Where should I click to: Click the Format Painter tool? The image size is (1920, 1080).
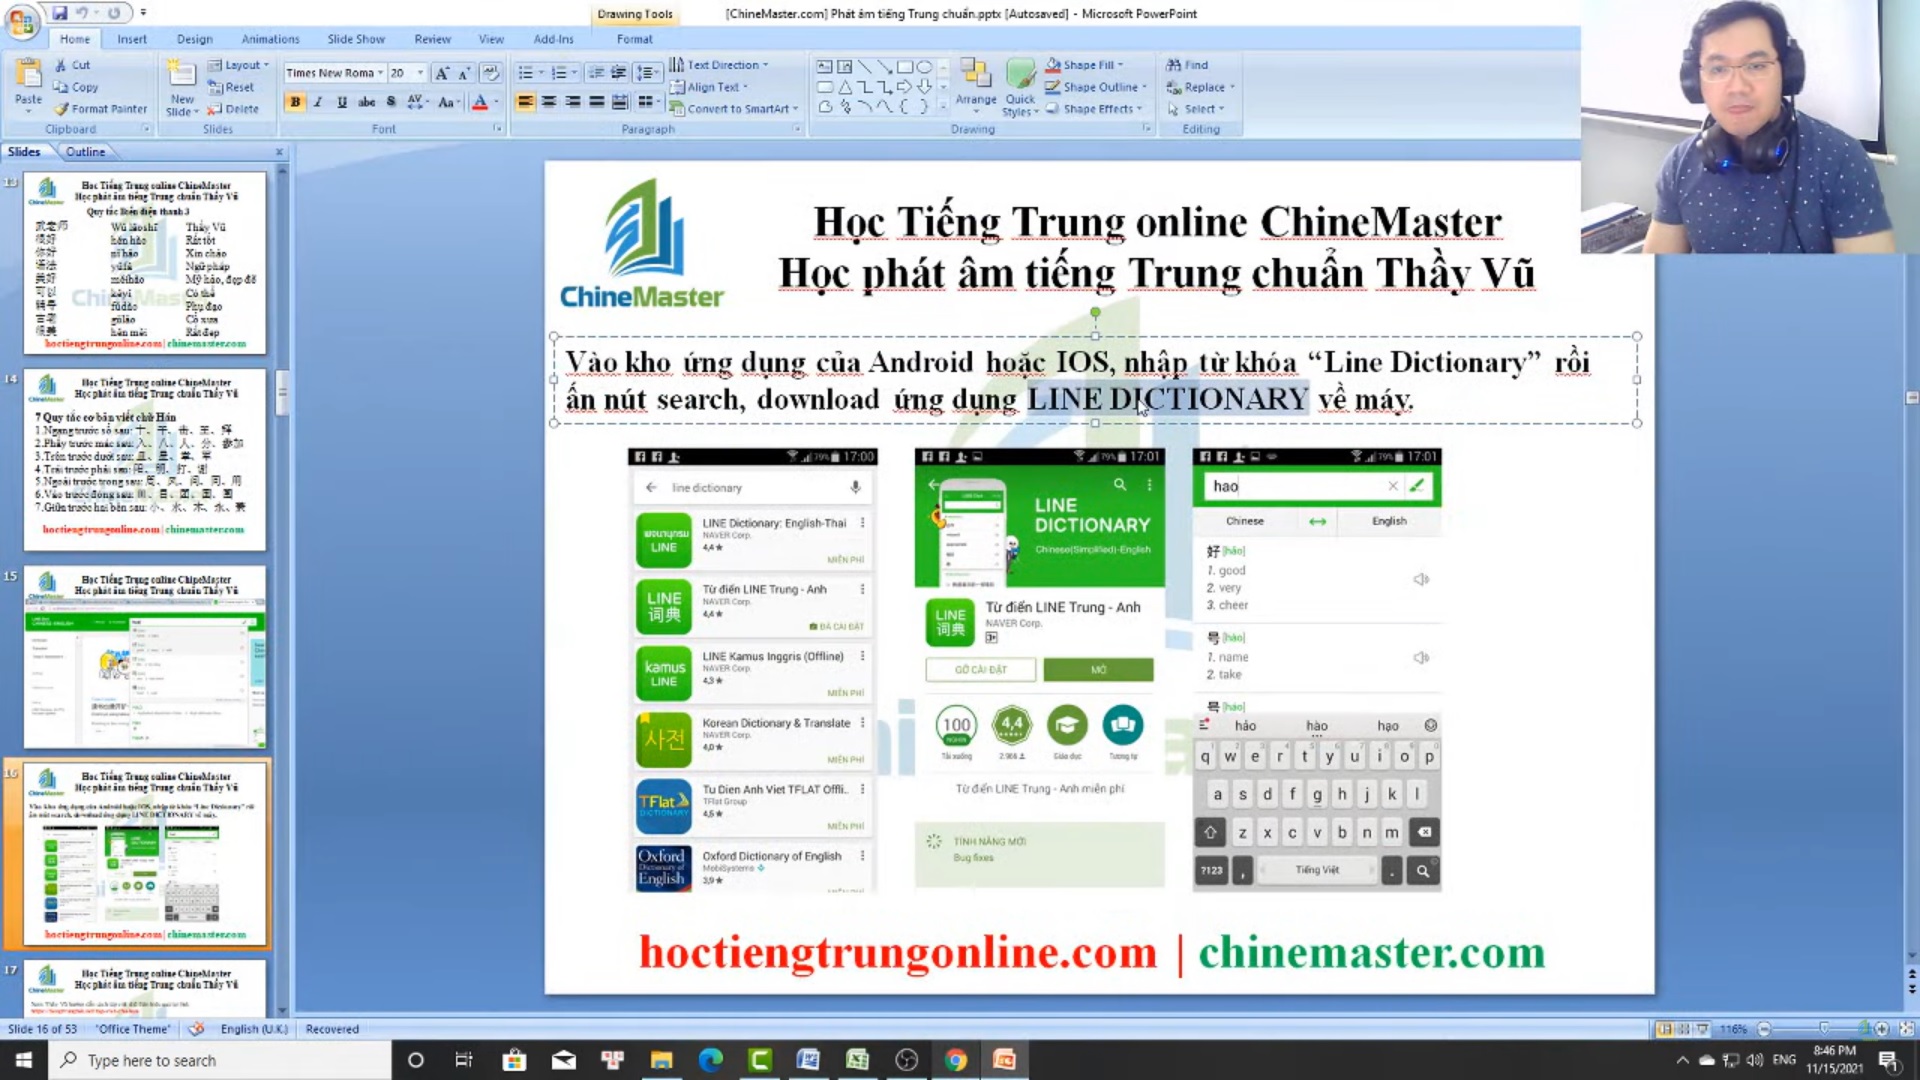pyautogui.click(x=101, y=109)
